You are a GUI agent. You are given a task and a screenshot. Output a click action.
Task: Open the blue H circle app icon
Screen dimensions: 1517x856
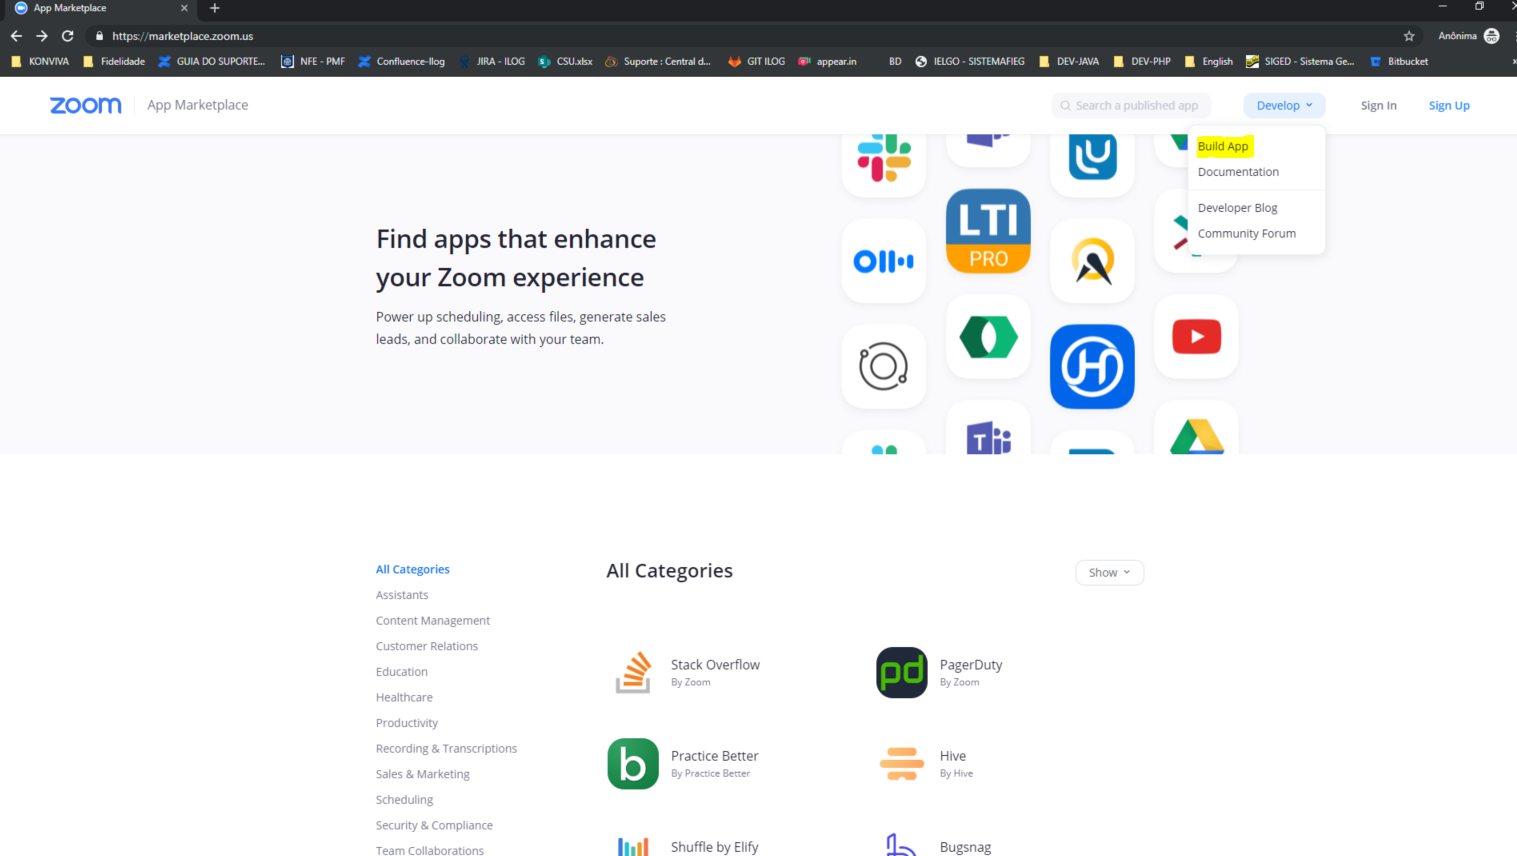click(x=1092, y=366)
